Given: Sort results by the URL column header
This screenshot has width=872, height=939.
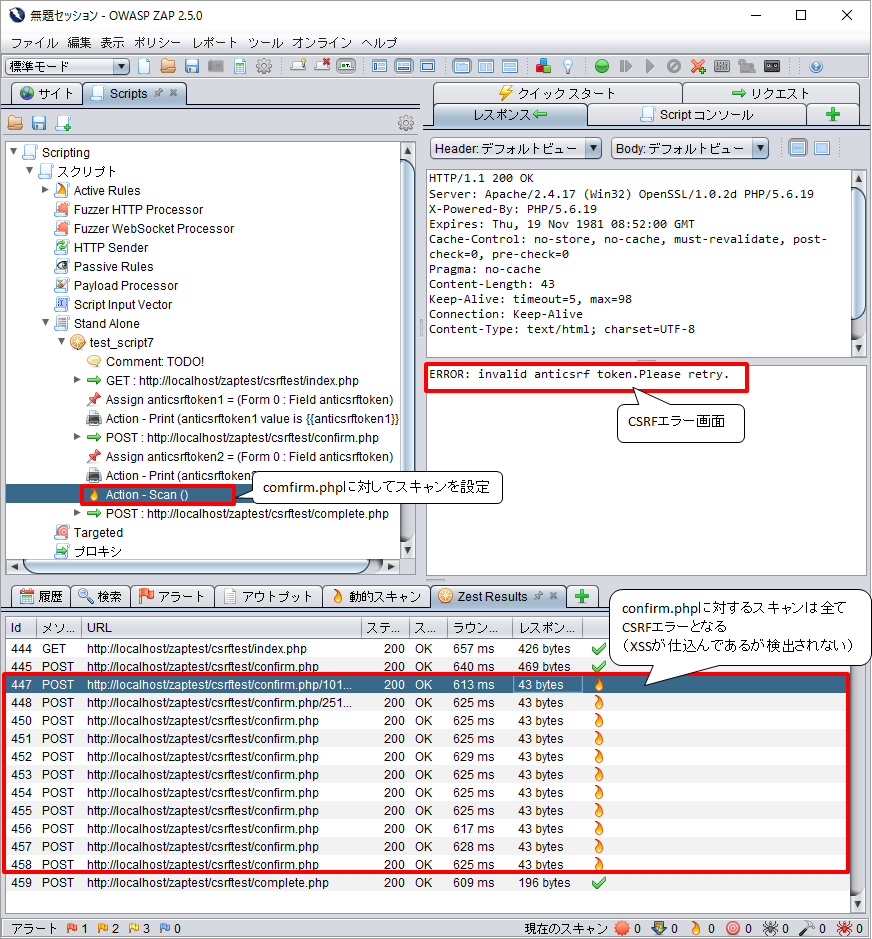Looking at the screenshot, I should tap(221, 628).
